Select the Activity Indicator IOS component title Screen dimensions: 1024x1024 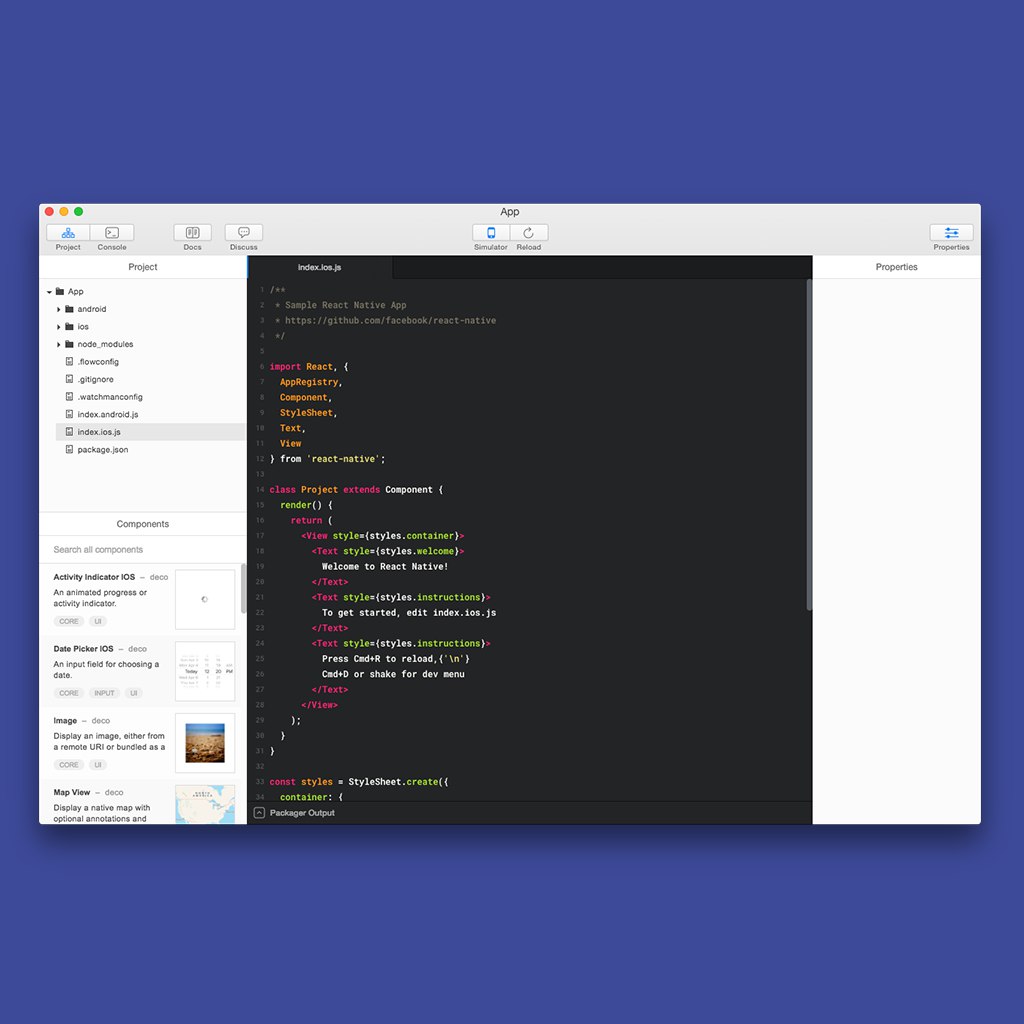[94, 577]
